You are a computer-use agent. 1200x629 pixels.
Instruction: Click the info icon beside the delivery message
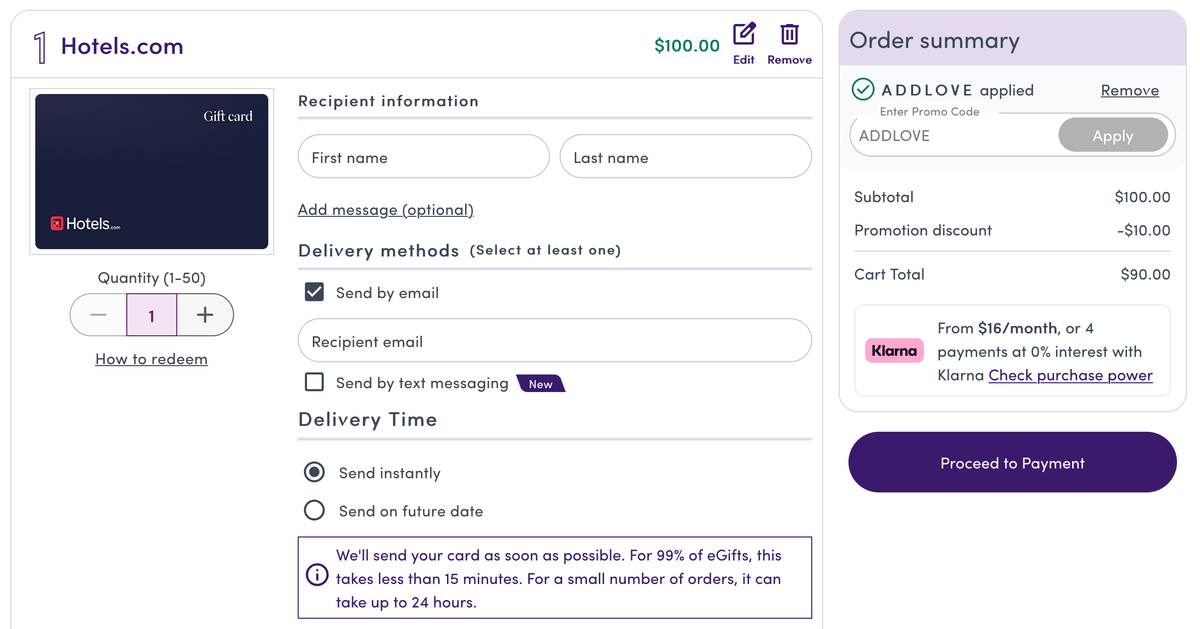(x=317, y=575)
